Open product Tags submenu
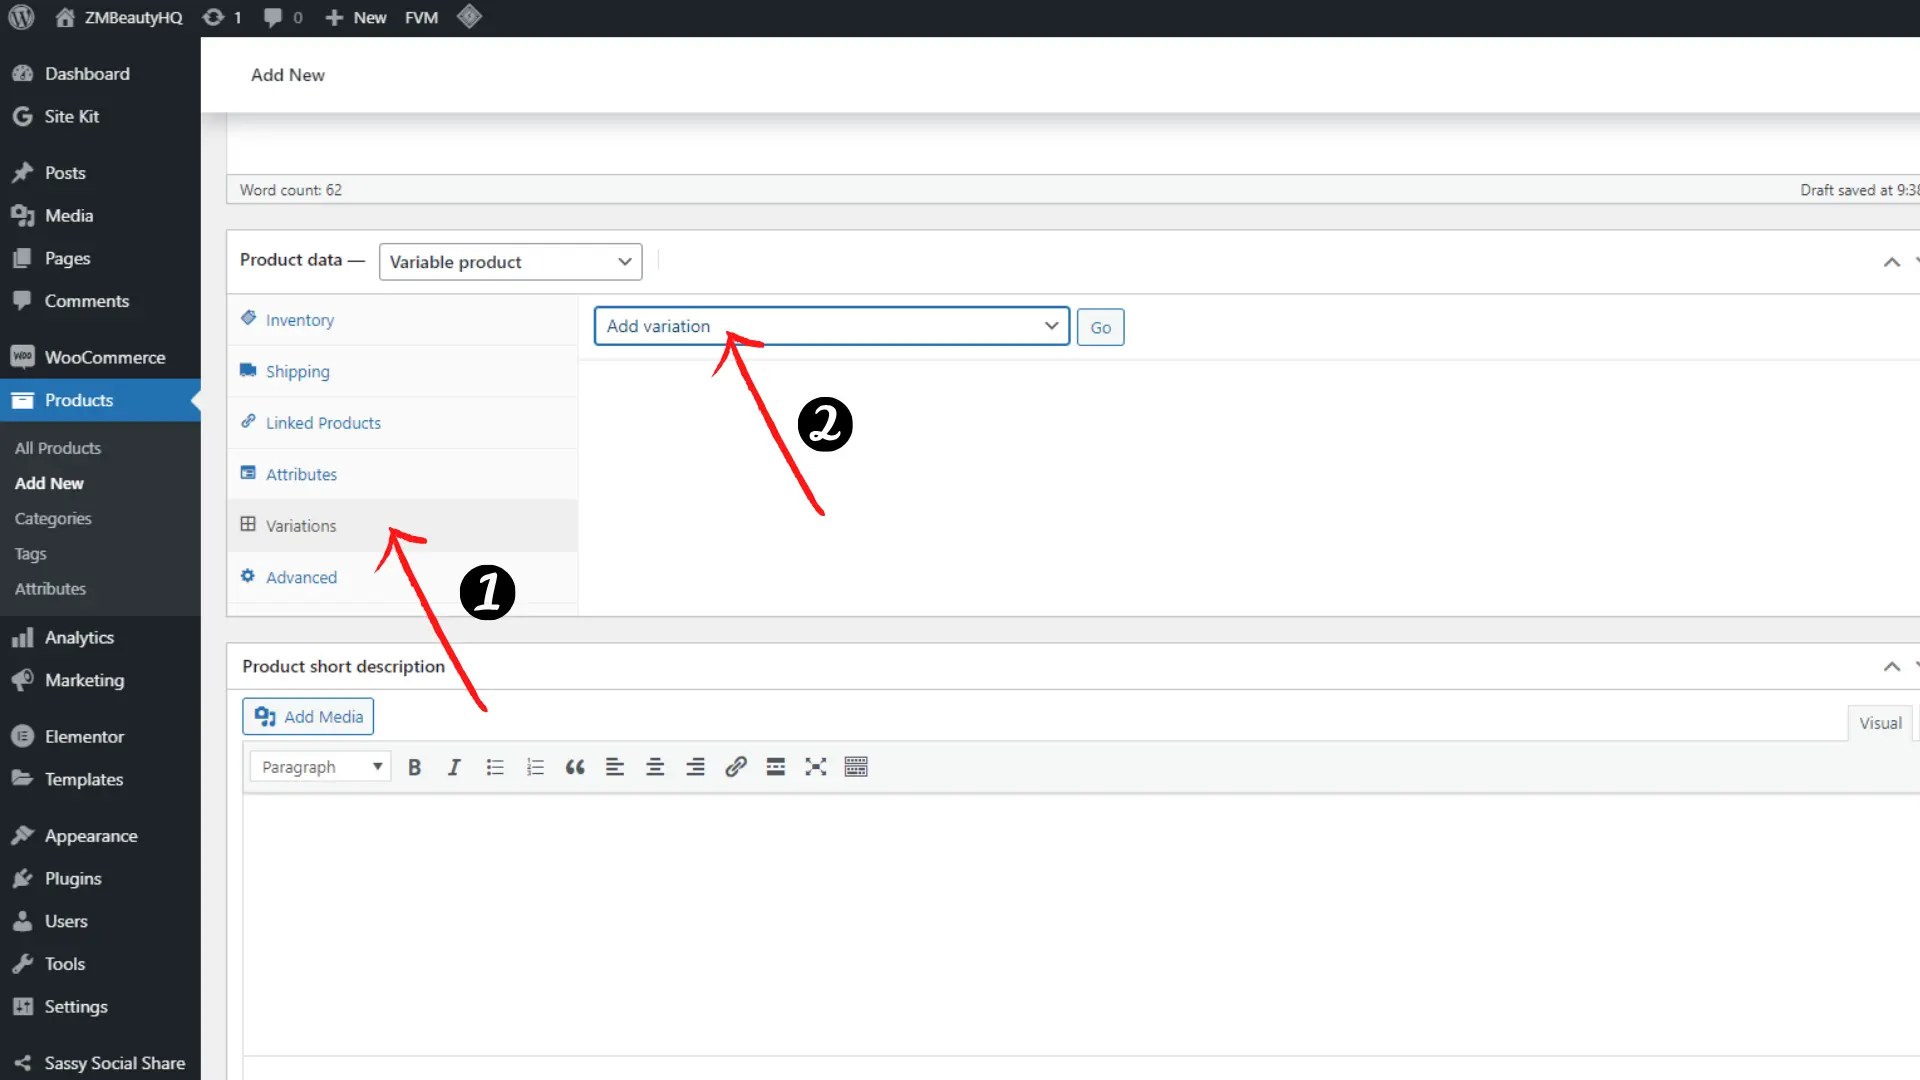This screenshot has width=1920, height=1080. [x=31, y=553]
